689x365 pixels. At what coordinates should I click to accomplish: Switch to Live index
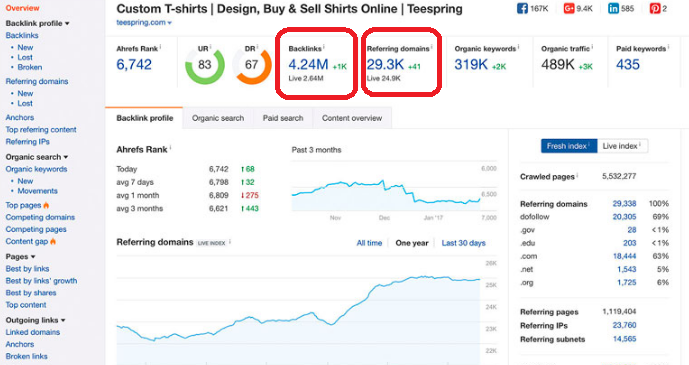[622, 146]
